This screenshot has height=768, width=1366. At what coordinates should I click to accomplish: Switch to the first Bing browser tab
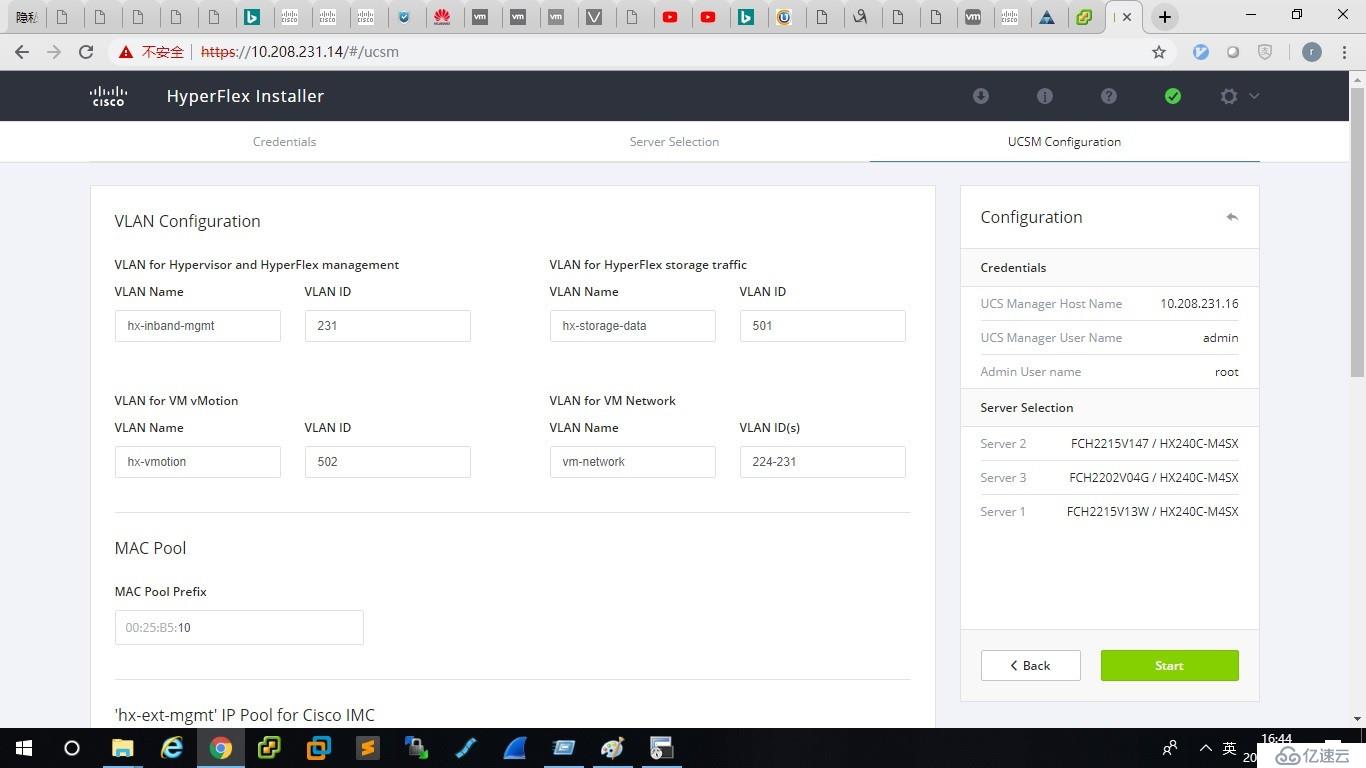coord(252,17)
